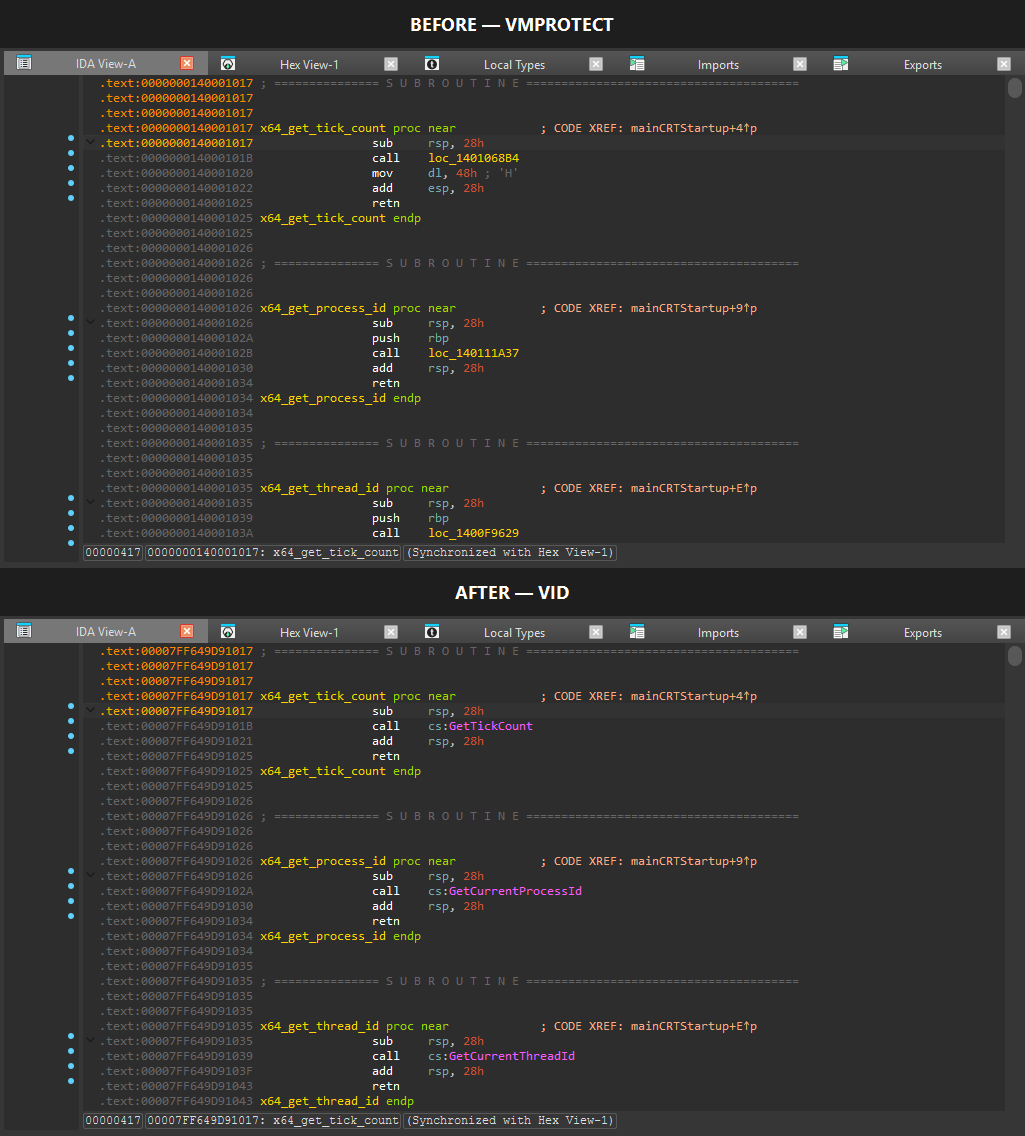The height and width of the screenshot is (1136, 1025).
Task: Toggle breakpoint dot at push rbp in x64_get_process_id
Action: pos(71,333)
